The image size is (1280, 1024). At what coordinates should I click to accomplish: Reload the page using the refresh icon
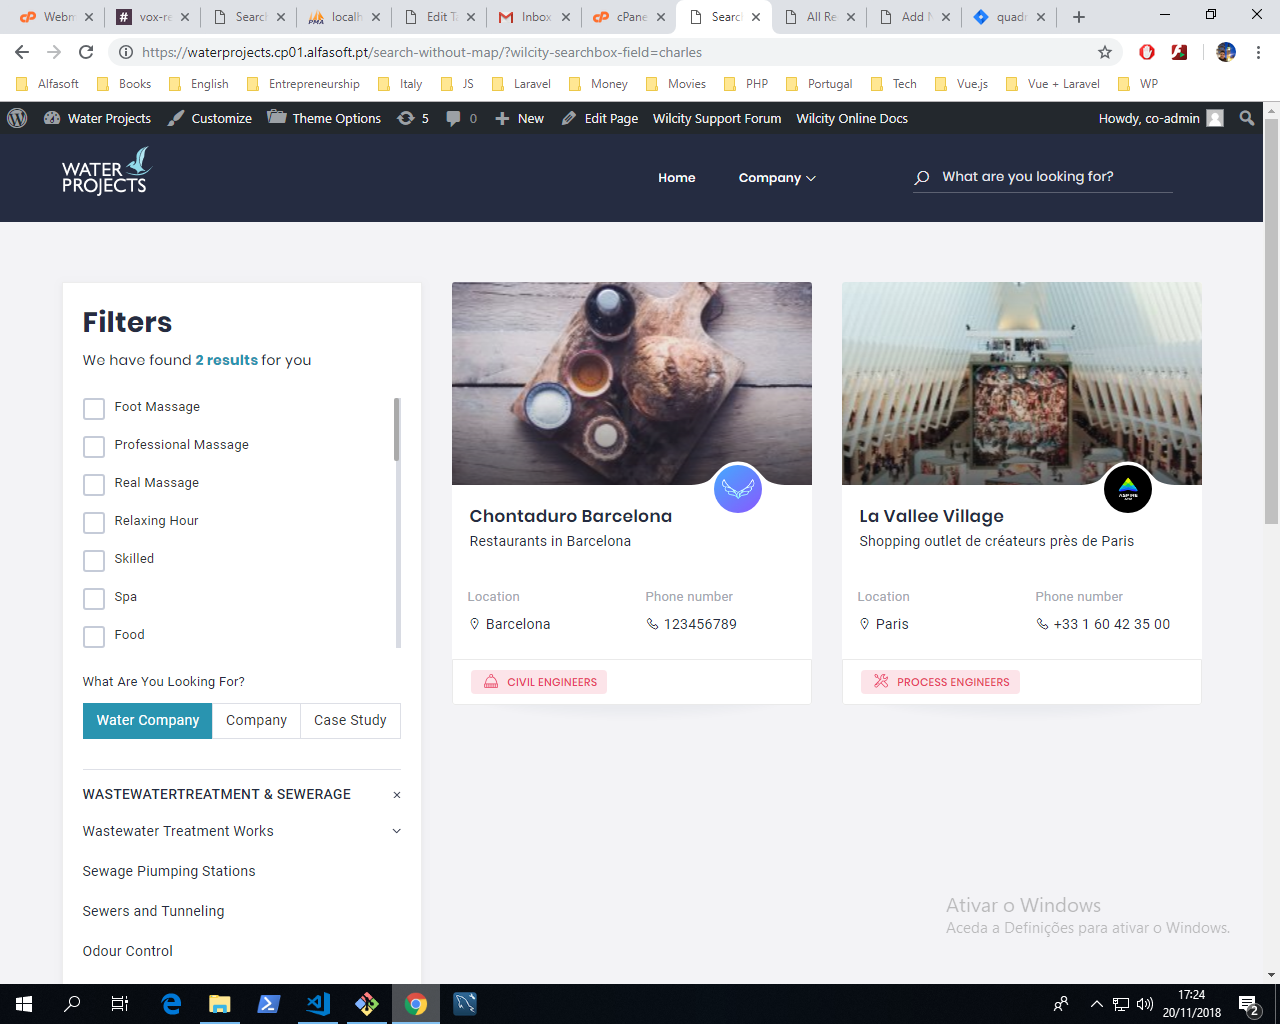pyautogui.click(x=86, y=52)
